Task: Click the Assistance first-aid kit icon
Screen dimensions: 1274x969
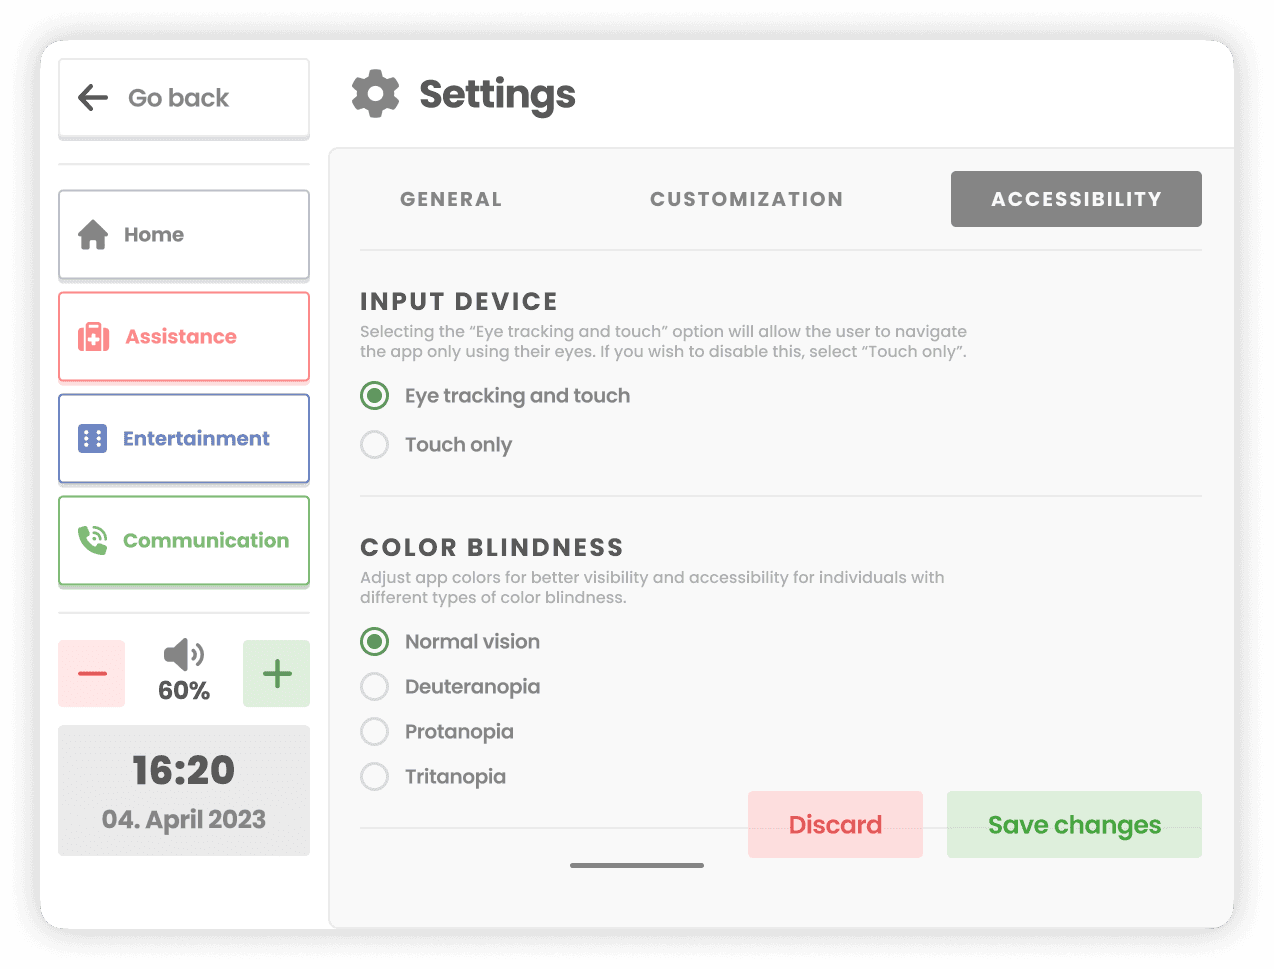Action: click(x=91, y=336)
